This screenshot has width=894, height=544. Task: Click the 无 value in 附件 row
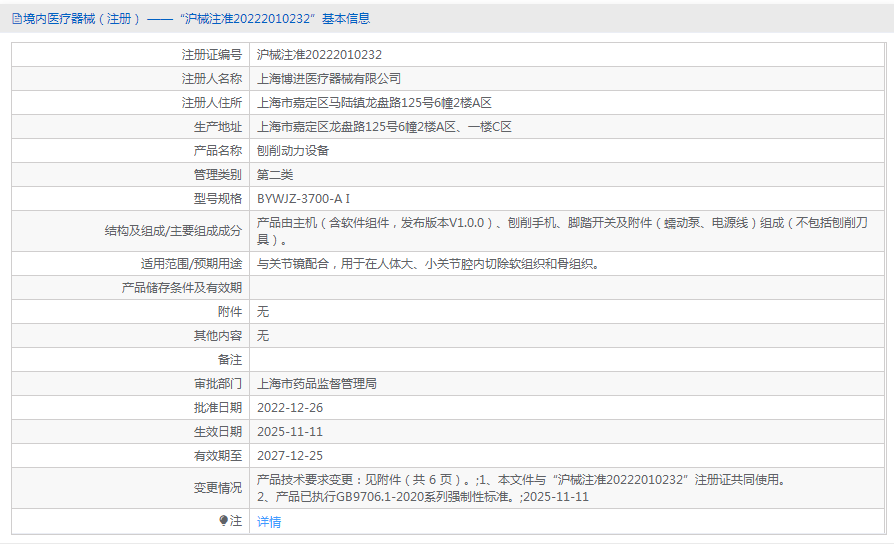tap(262, 311)
